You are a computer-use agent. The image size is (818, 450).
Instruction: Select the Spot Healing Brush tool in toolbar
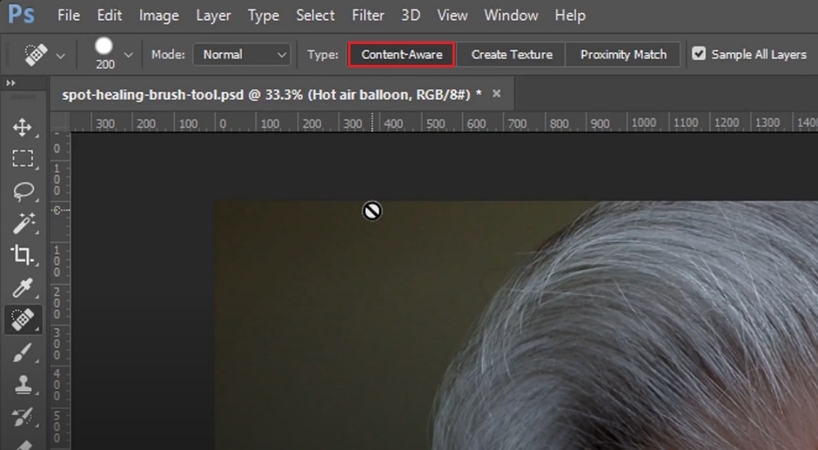(x=22, y=319)
